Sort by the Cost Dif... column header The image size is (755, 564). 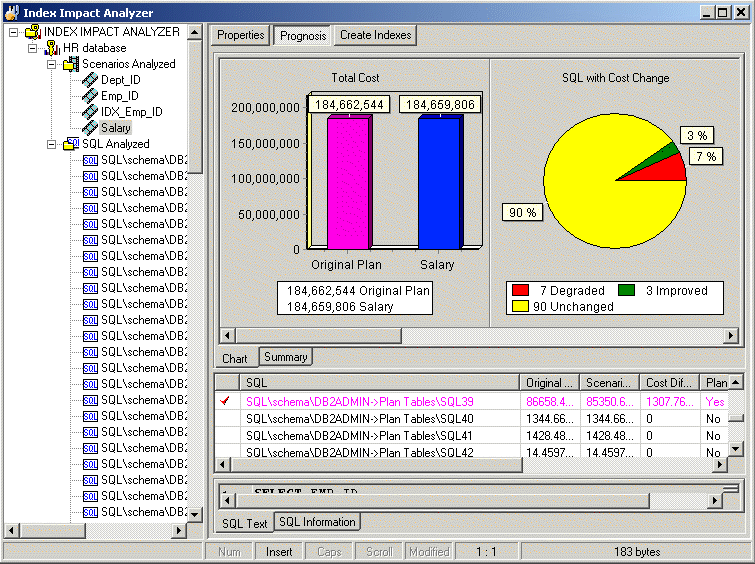click(x=669, y=383)
